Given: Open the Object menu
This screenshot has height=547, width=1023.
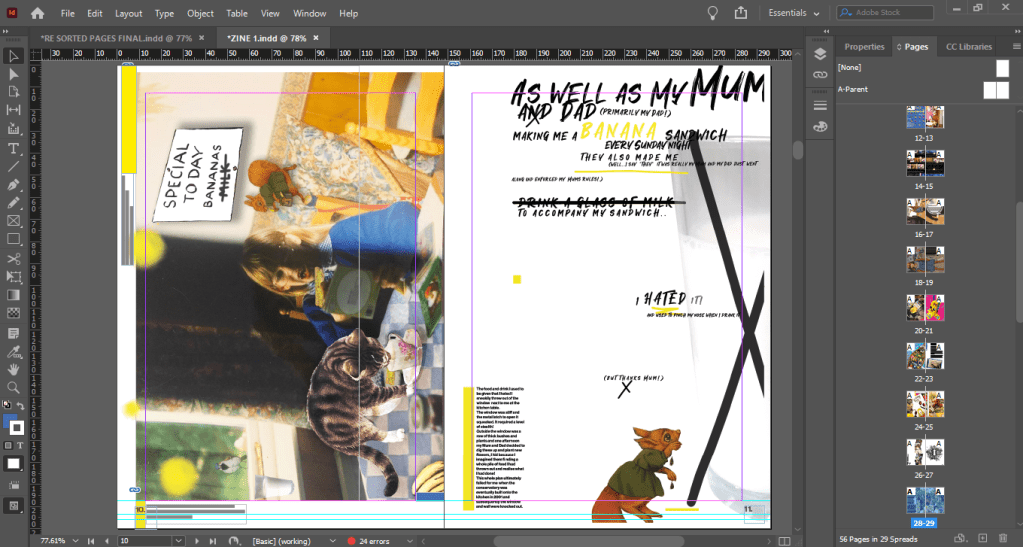Looking at the screenshot, I should (x=200, y=14).
